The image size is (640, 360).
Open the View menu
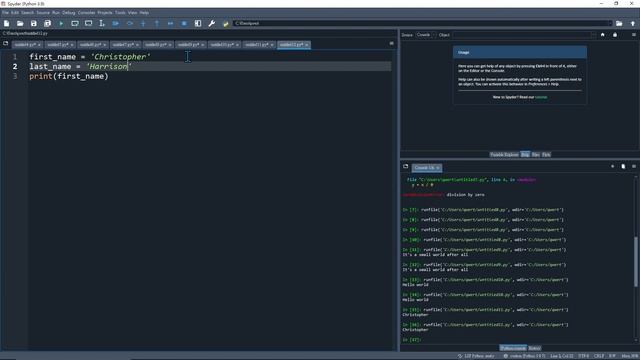click(133, 13)
